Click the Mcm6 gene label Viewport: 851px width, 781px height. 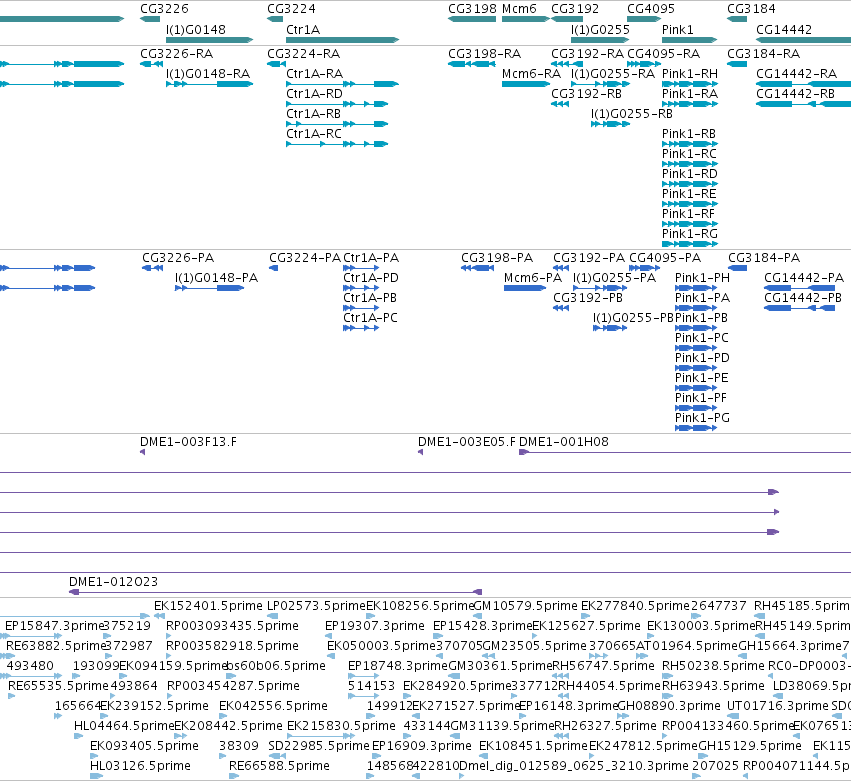pyautogui.click(x=519, y=9)
